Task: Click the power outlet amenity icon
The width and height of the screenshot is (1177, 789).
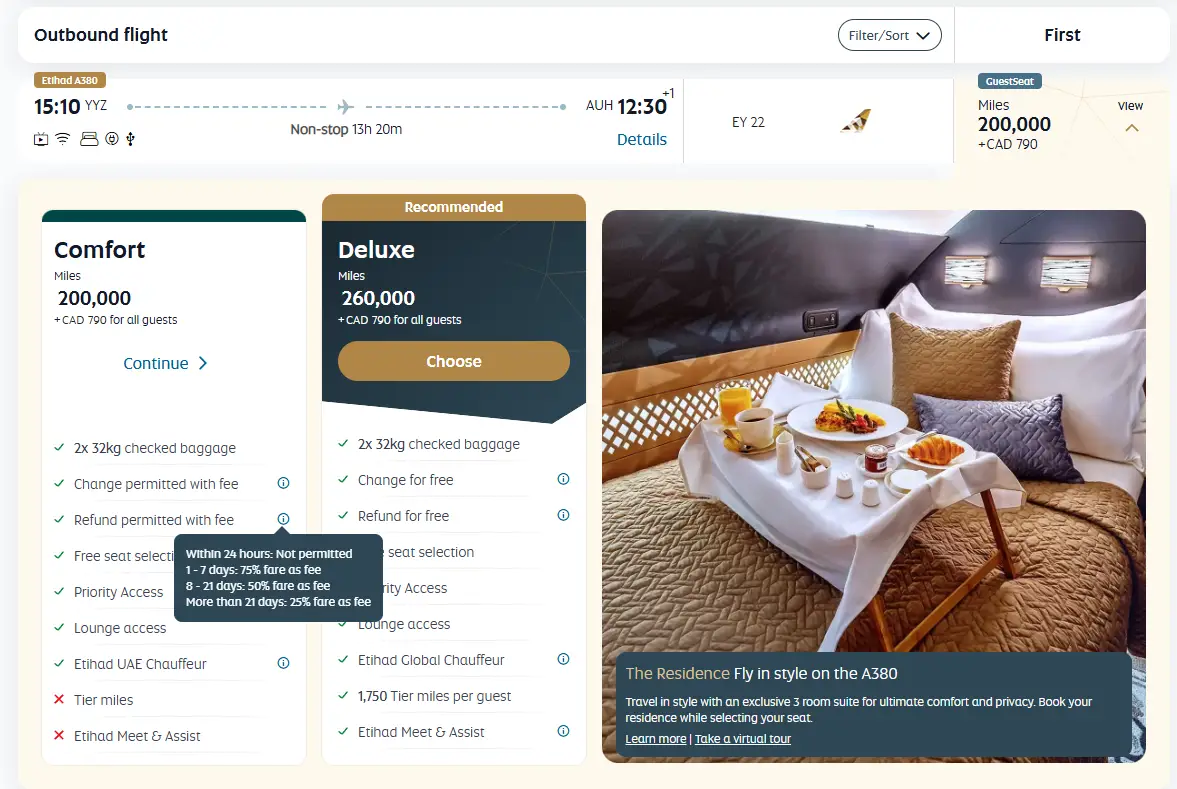Action: coord(112,139)
